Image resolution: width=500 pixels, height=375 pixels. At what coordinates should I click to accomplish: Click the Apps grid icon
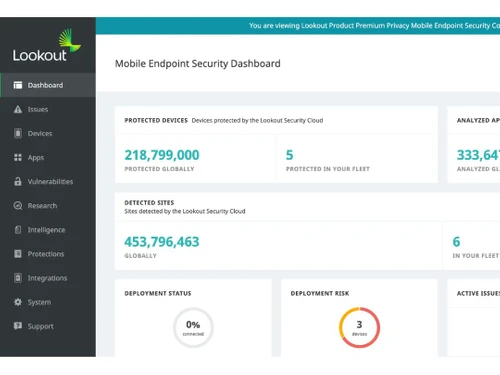18,157
